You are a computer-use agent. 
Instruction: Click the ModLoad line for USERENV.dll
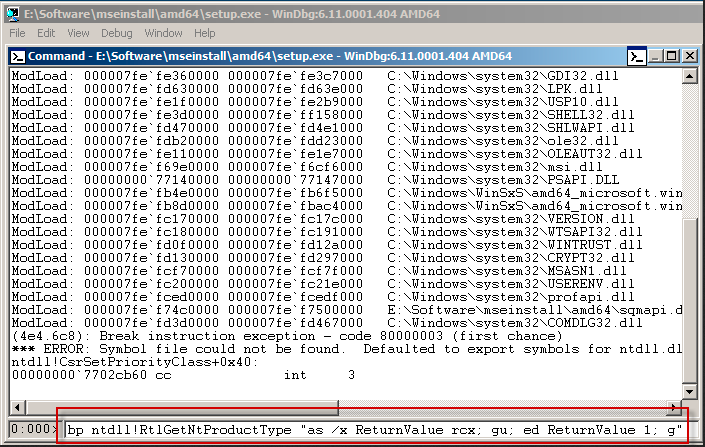tap(323, 284)
